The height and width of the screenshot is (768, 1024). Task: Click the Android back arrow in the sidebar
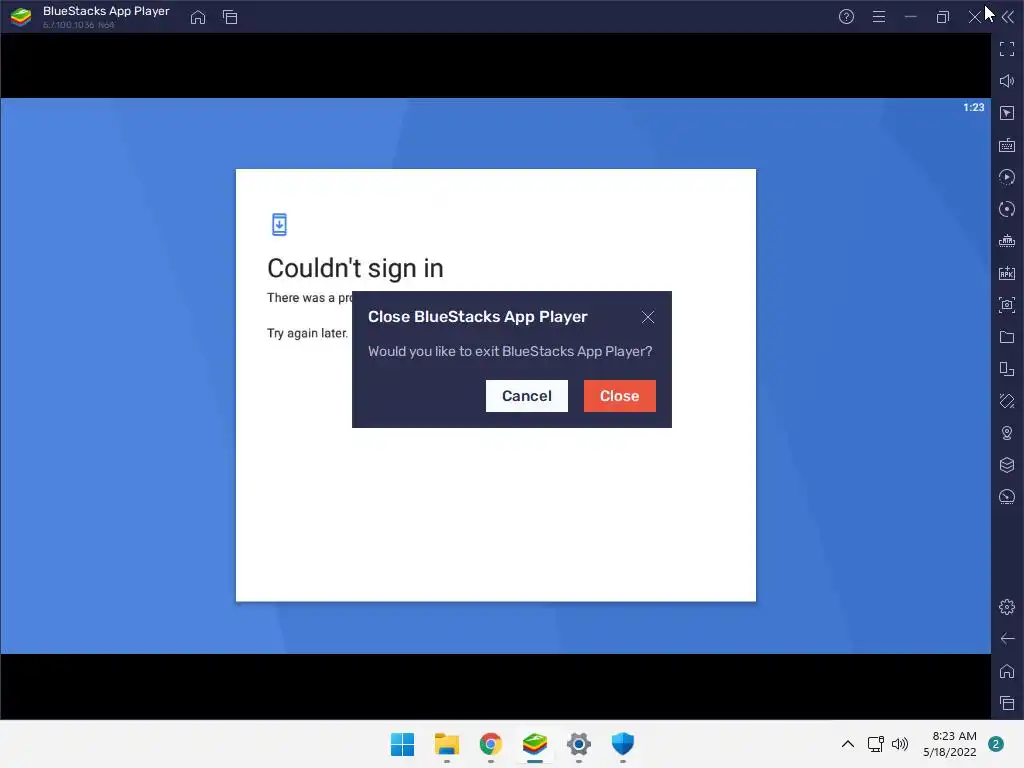[x=1007, y=639]
